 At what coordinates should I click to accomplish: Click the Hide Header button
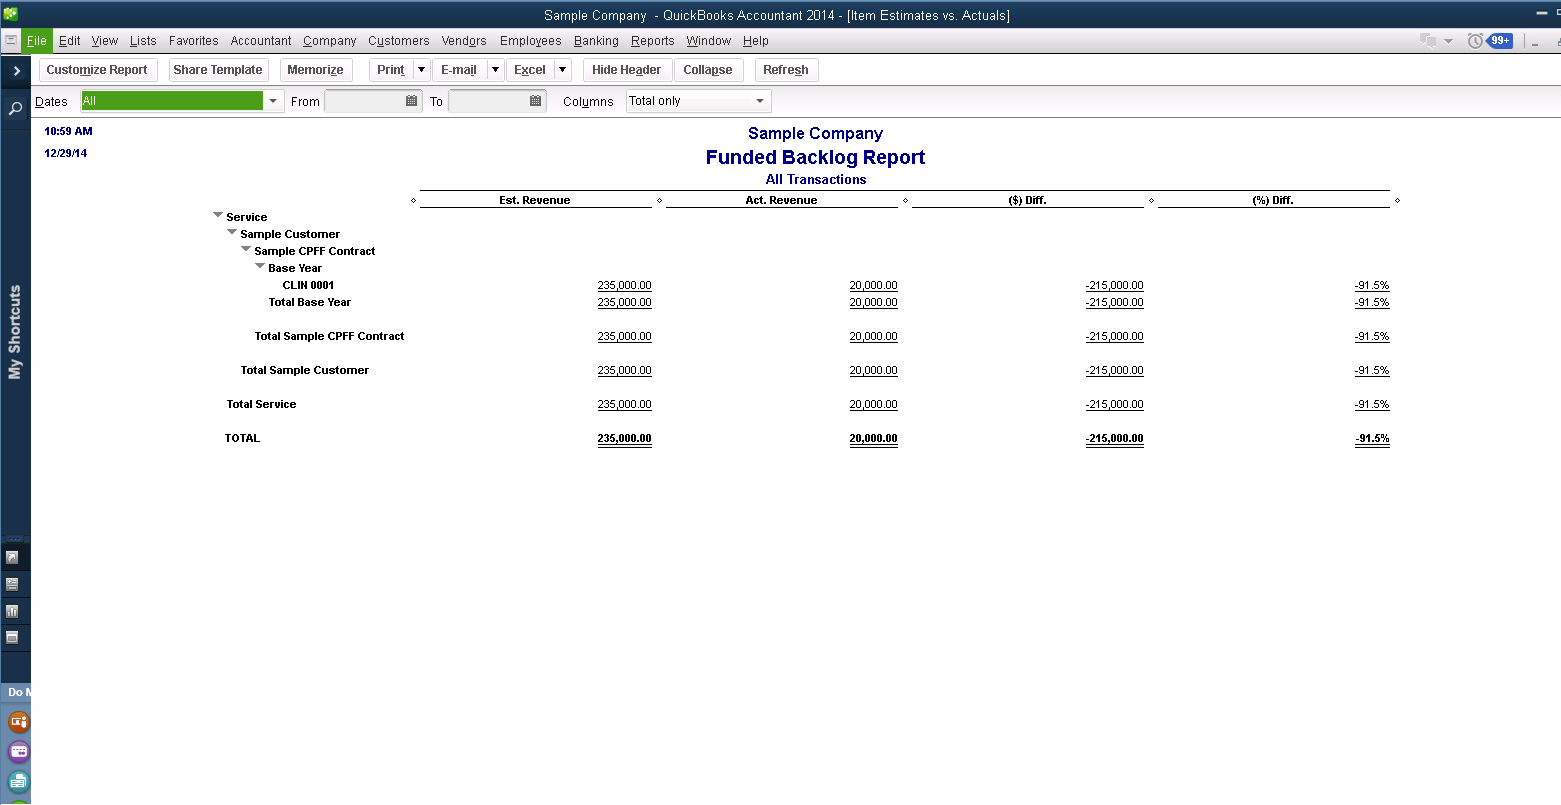pyautogui.click(x=626, y=70)
